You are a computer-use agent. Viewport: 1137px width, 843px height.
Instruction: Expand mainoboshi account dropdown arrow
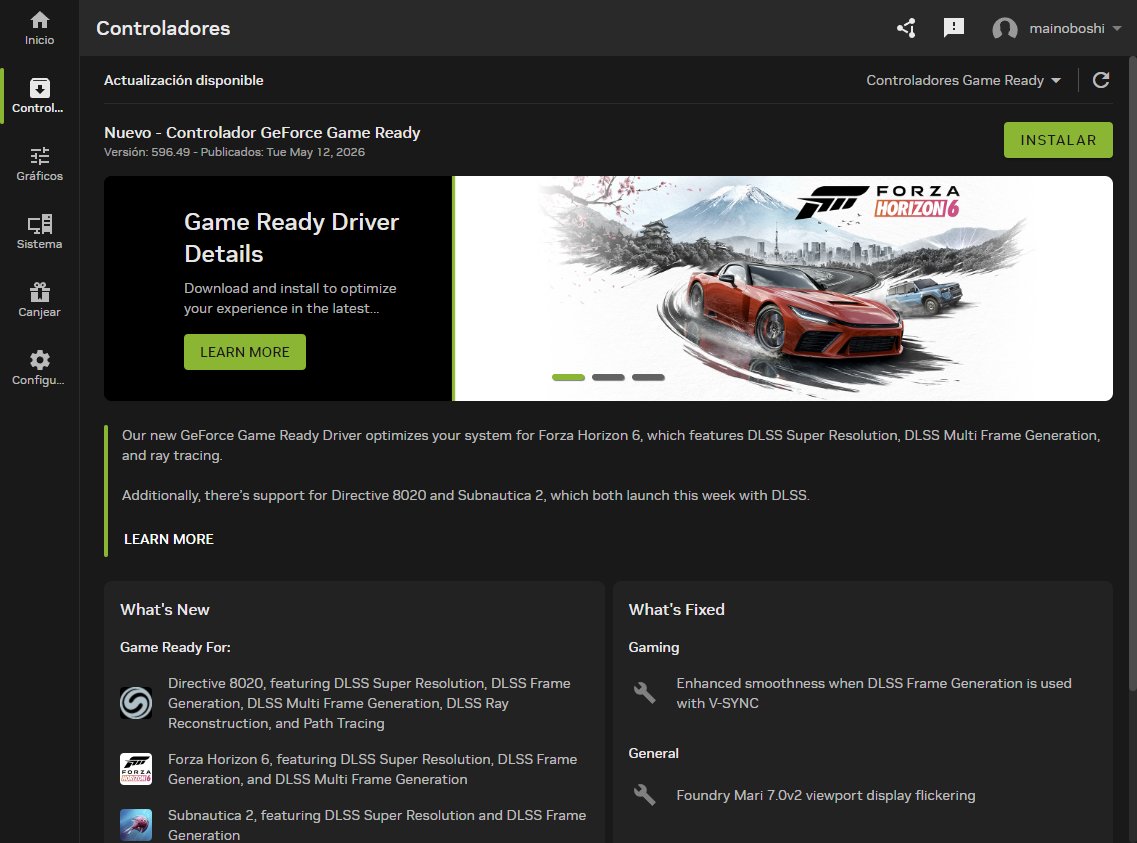tap(1117, 28)
